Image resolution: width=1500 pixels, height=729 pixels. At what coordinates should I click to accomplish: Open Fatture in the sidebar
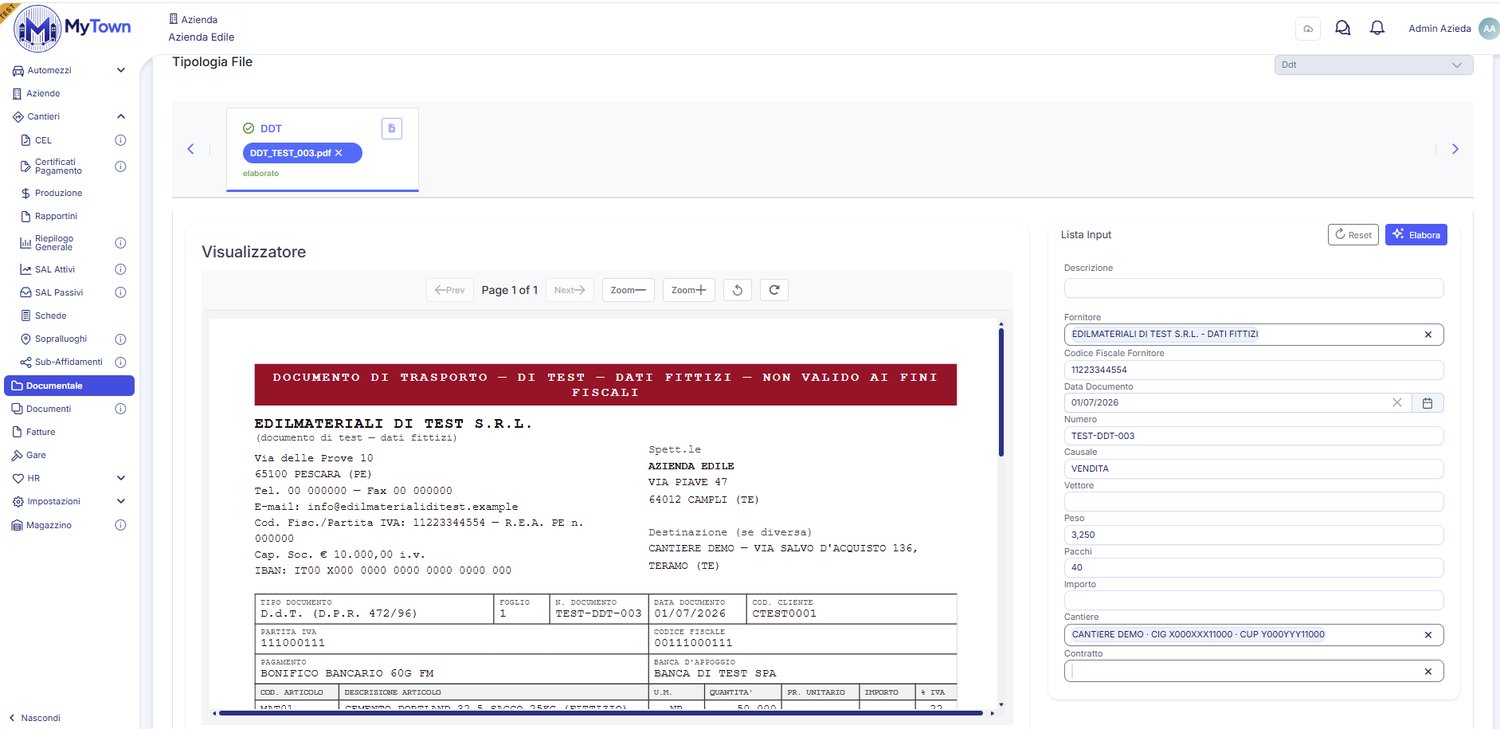(x=40, y=432)
